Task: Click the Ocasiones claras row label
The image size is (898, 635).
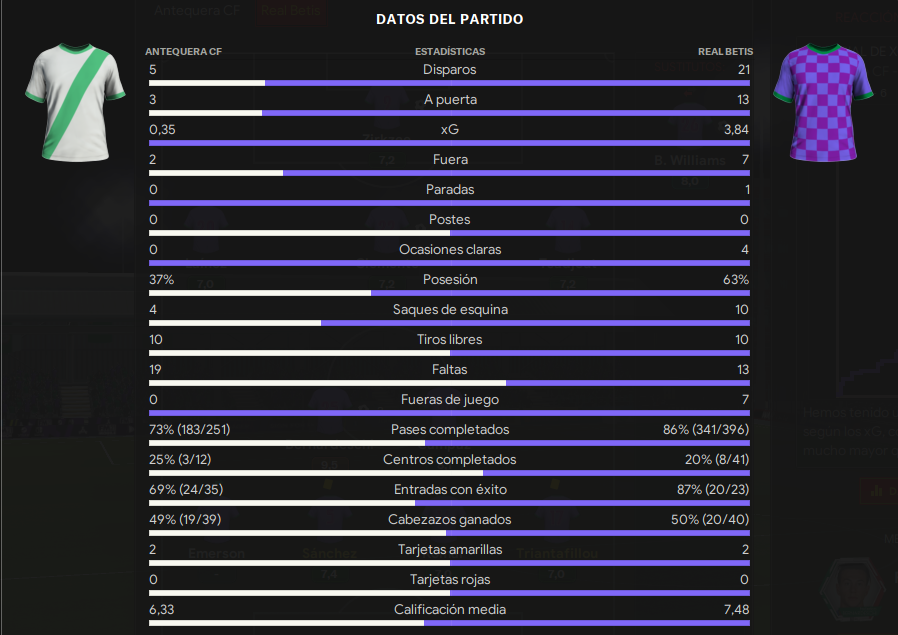Action: [450, 250]
